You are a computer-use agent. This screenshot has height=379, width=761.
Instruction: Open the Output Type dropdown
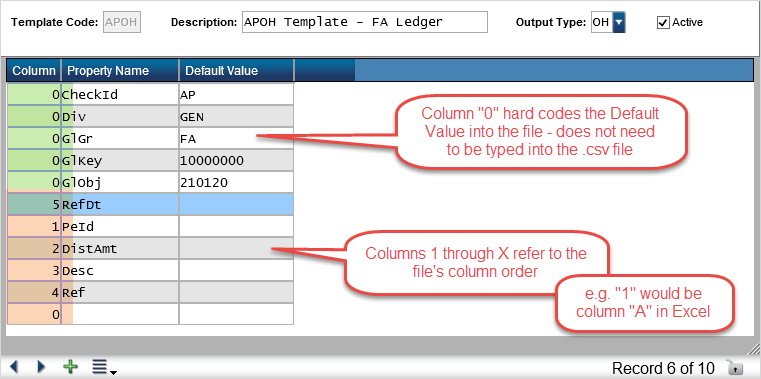click(619, 22)
